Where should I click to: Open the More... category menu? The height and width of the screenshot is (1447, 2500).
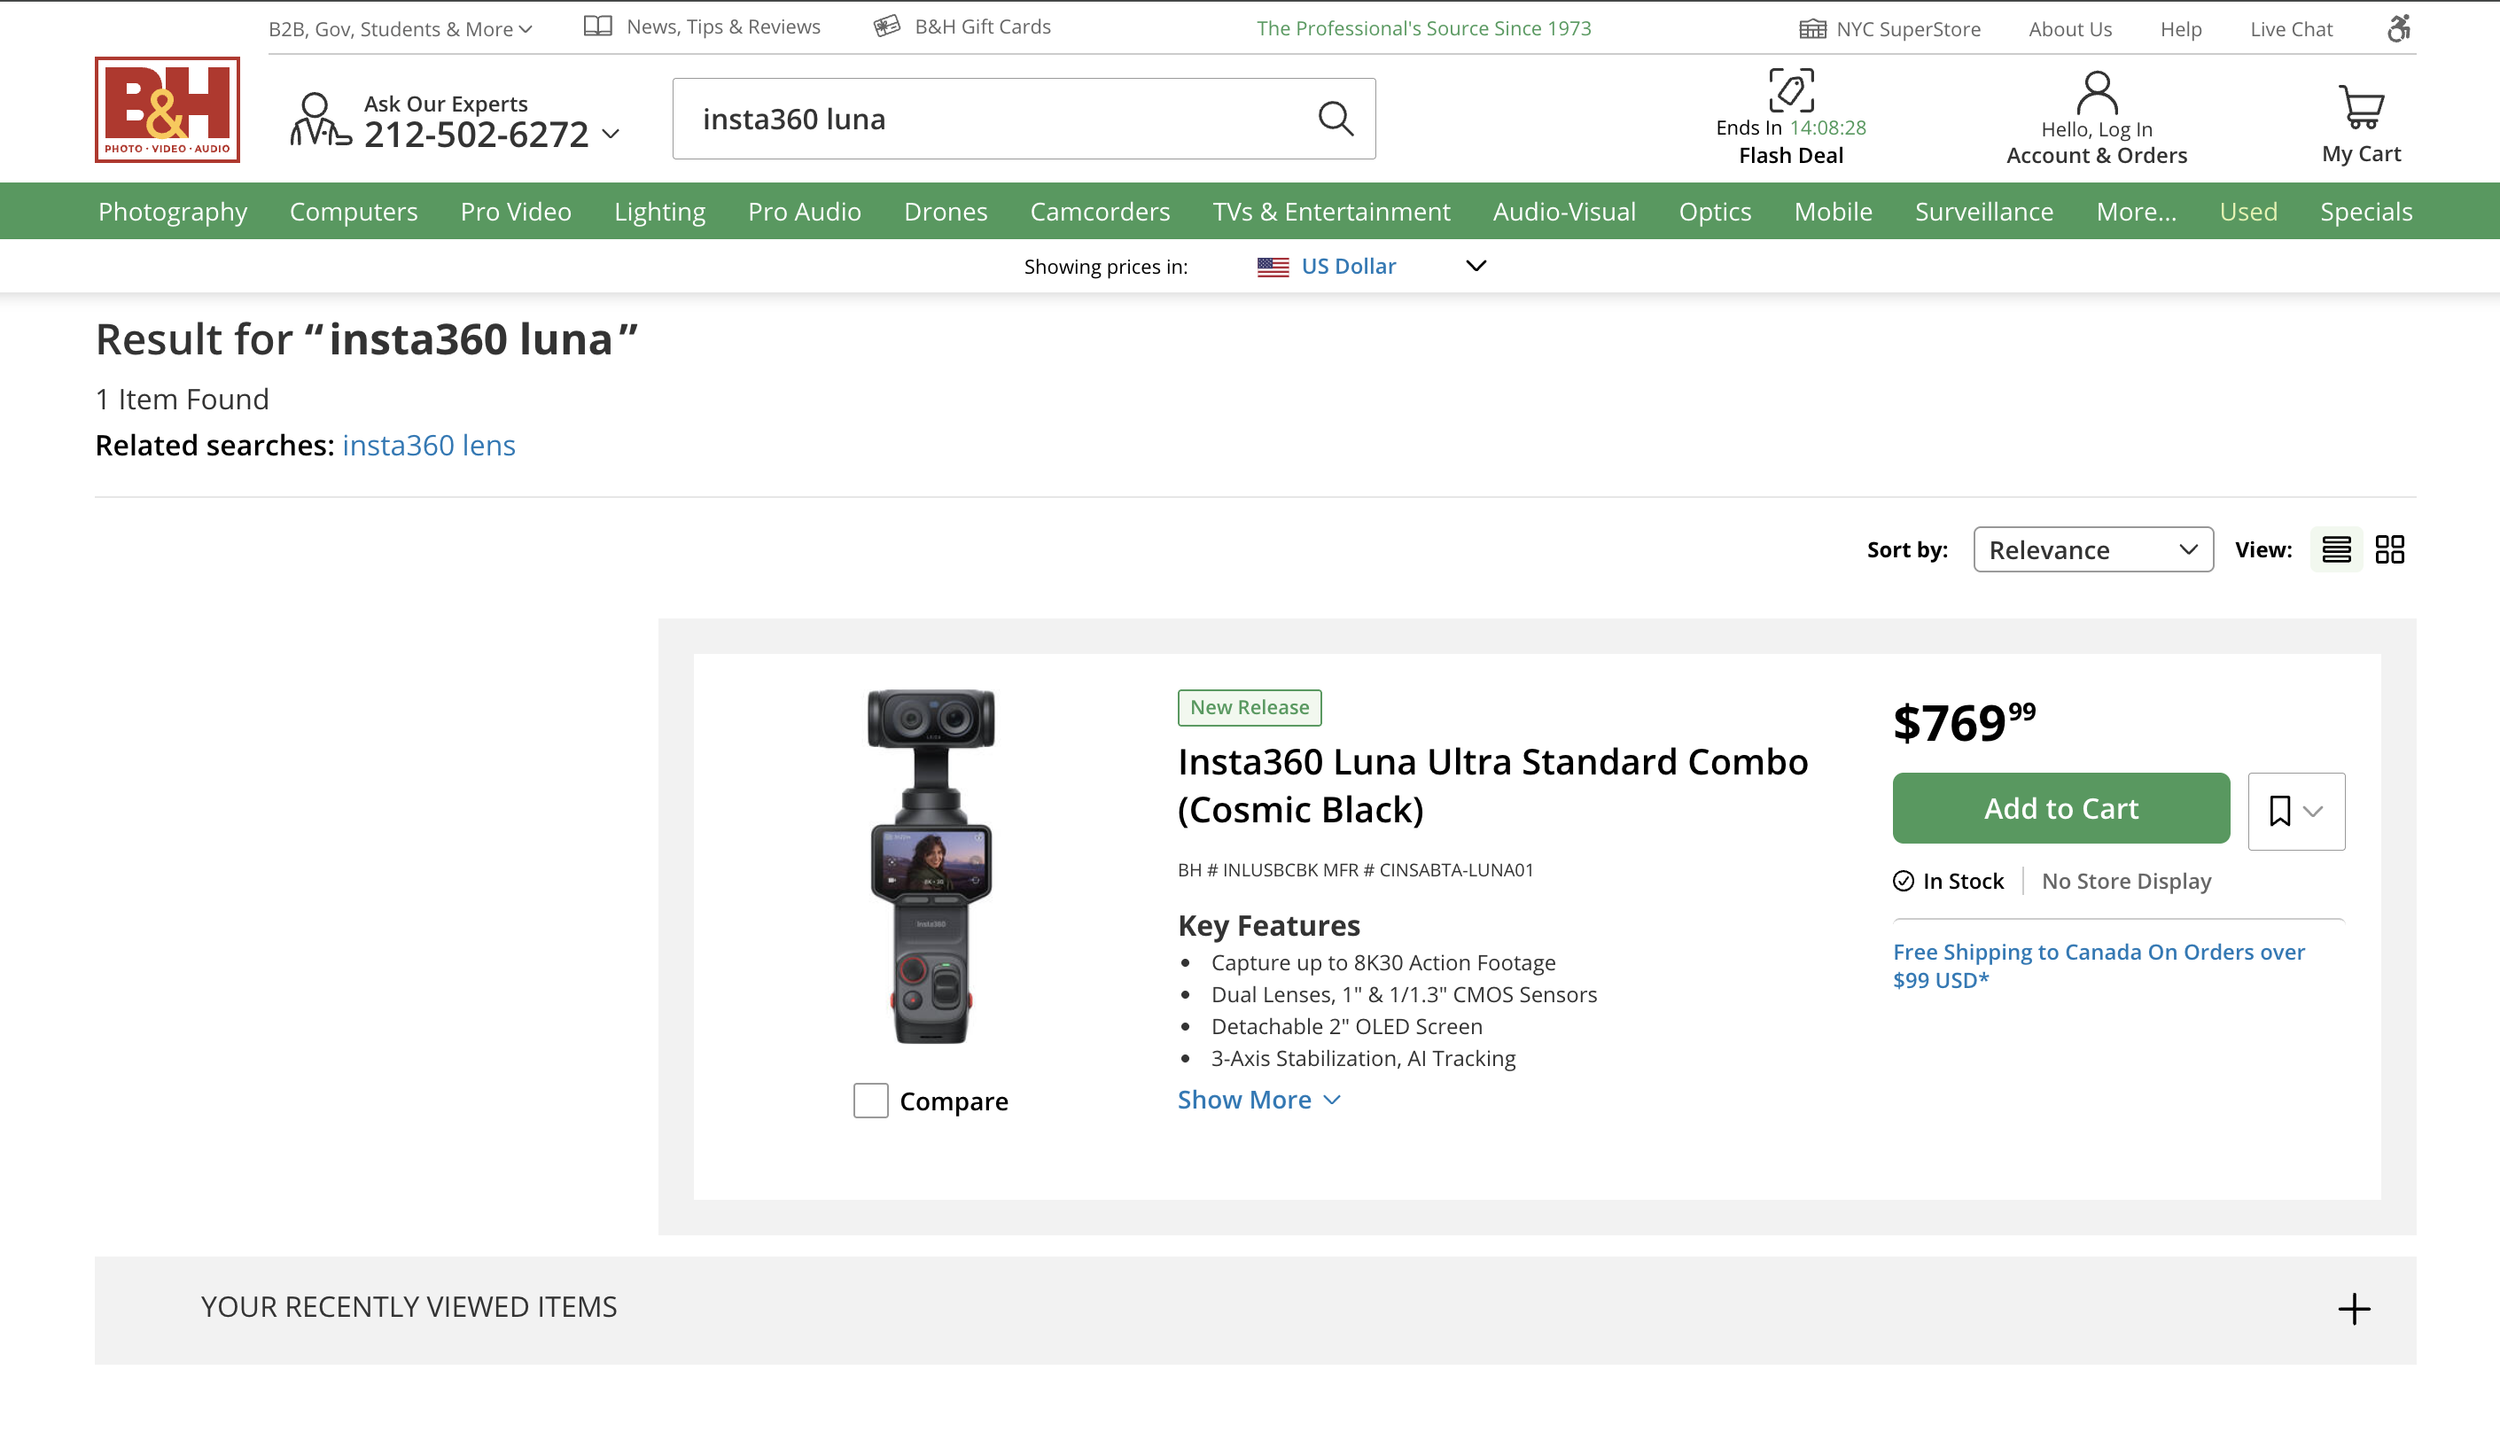coord(2136,212)
